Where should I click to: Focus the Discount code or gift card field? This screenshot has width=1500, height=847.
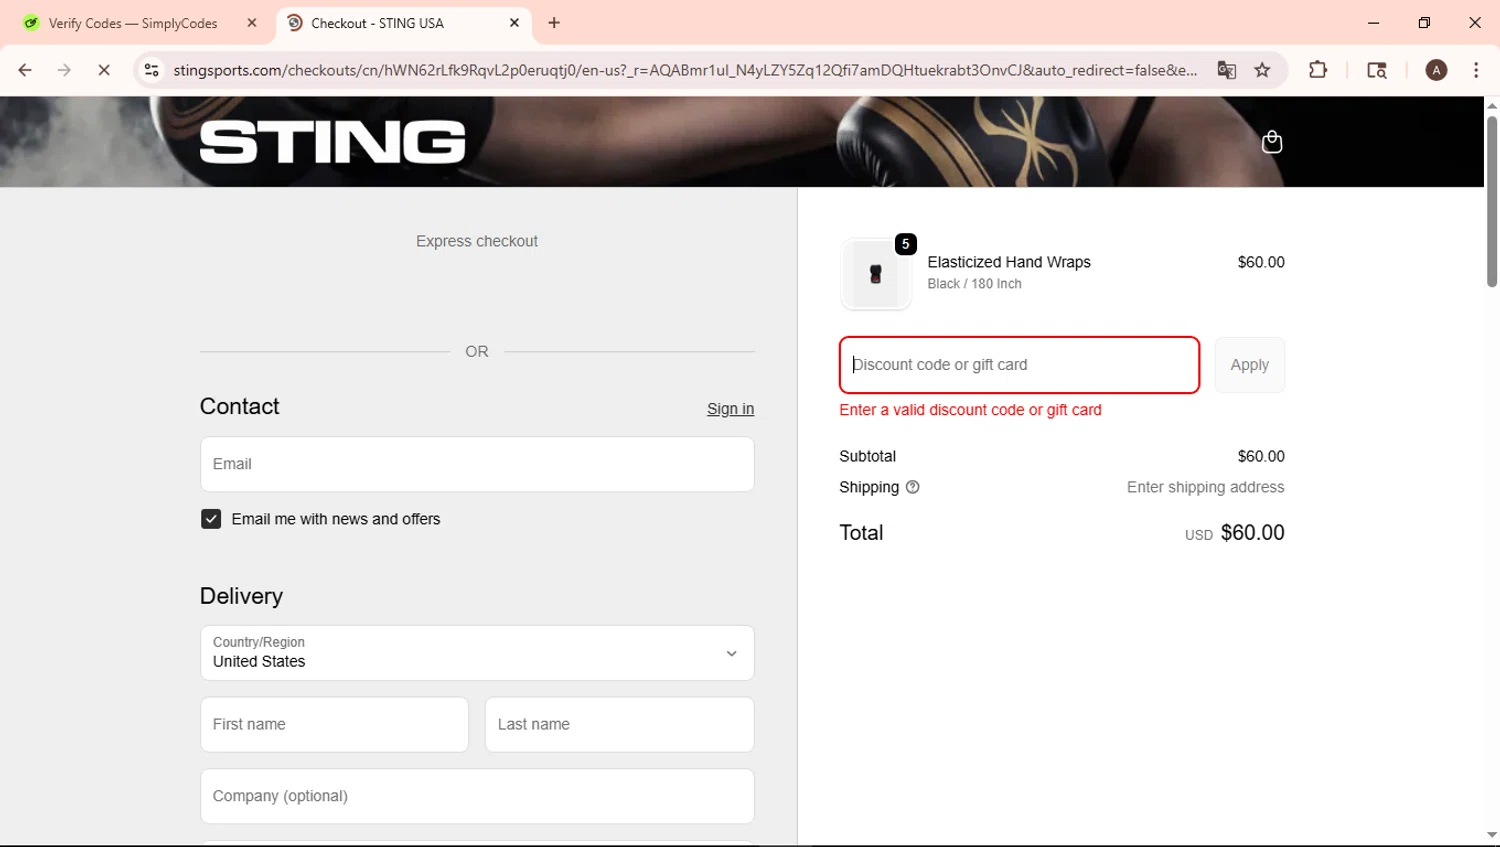(x=1019, y=365)
